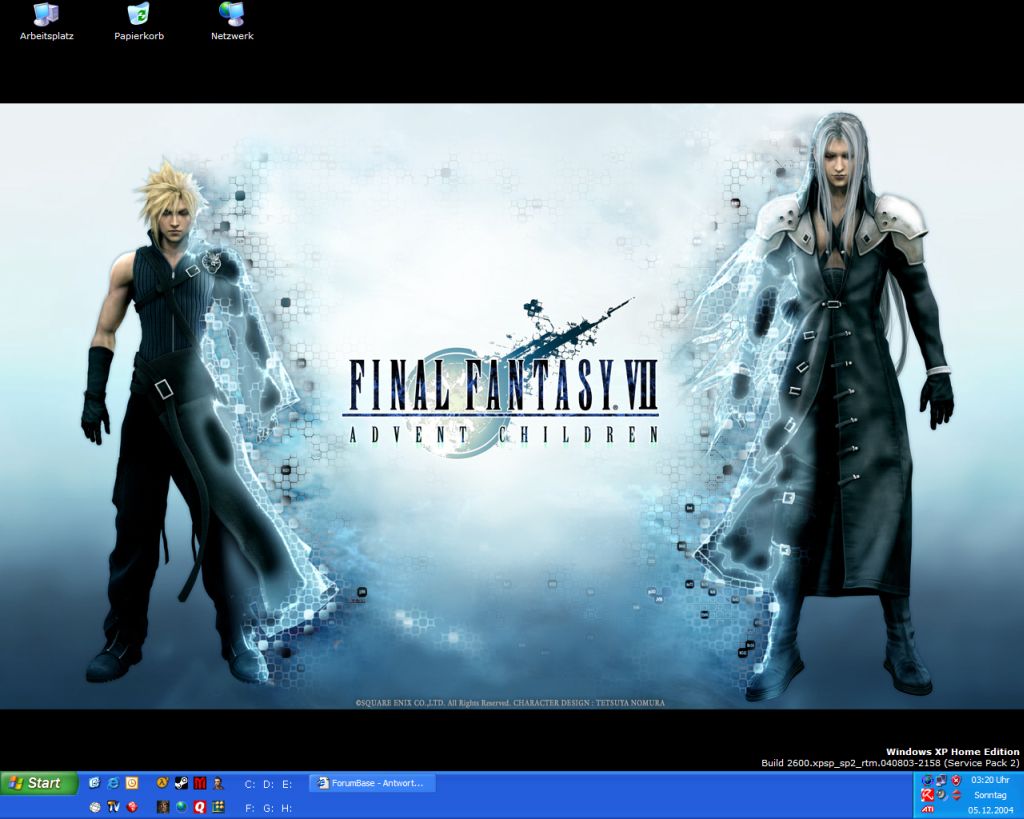Launch the red M application icon

200,782
